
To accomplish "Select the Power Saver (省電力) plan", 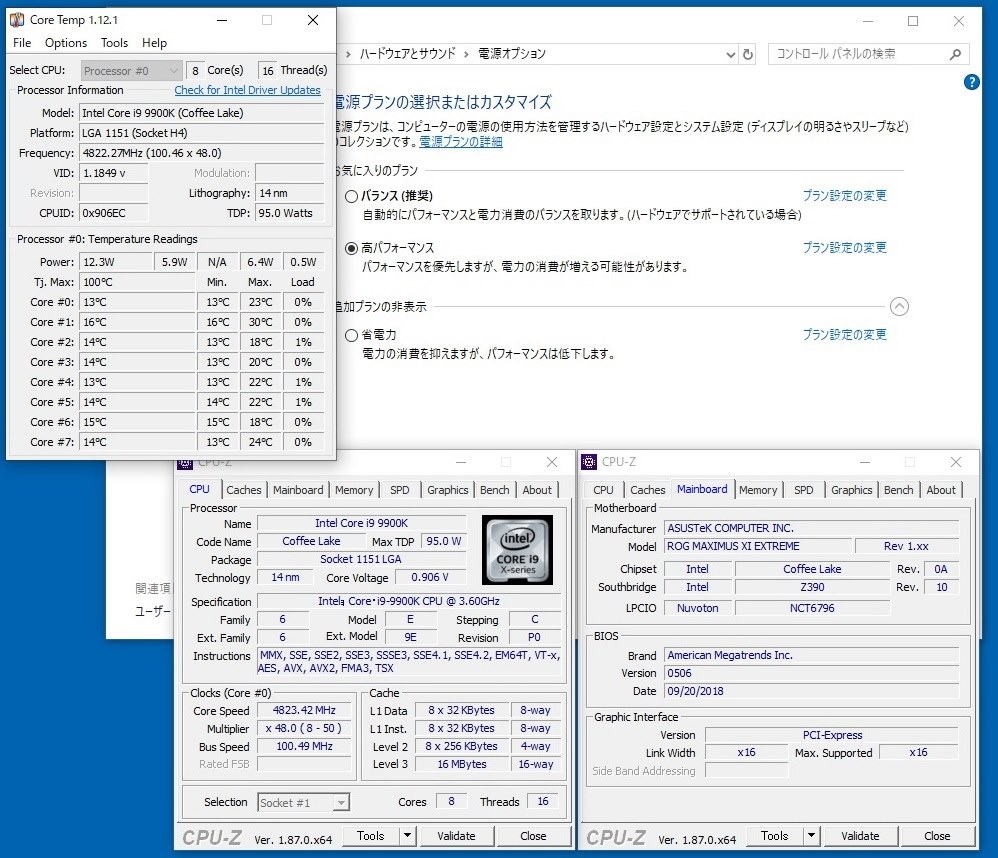I will point(351,335).
